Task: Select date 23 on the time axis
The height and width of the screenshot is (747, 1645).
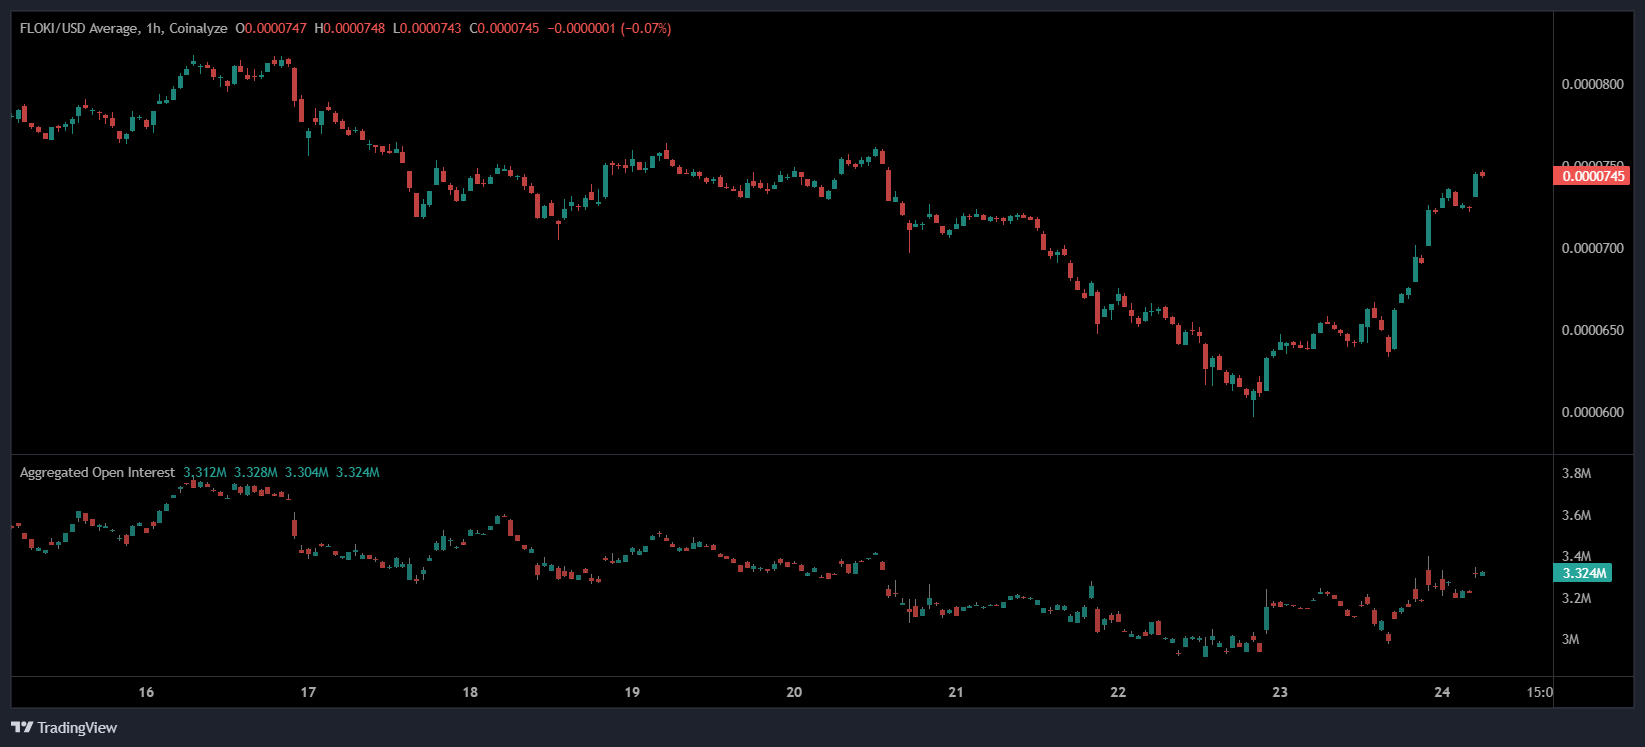Action: [x=1280, y=692]
